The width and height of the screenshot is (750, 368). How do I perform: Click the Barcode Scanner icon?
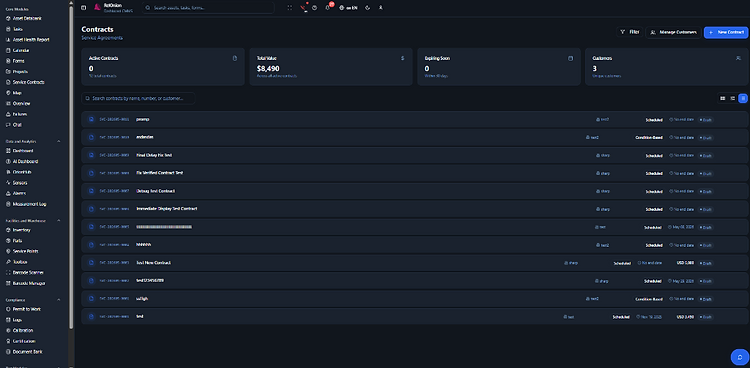pyautogui.click(x=8, y=272)
